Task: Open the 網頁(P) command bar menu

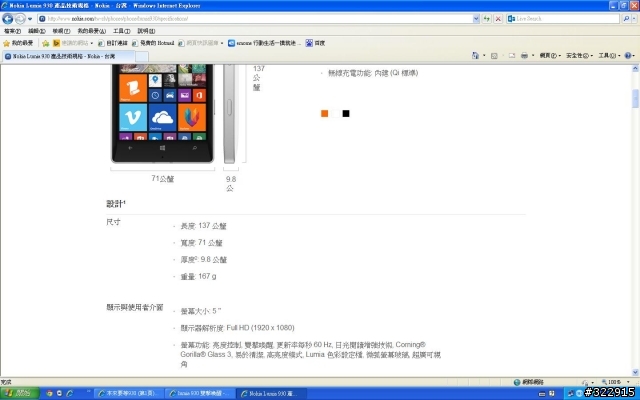Action: (x=550, y=56)
